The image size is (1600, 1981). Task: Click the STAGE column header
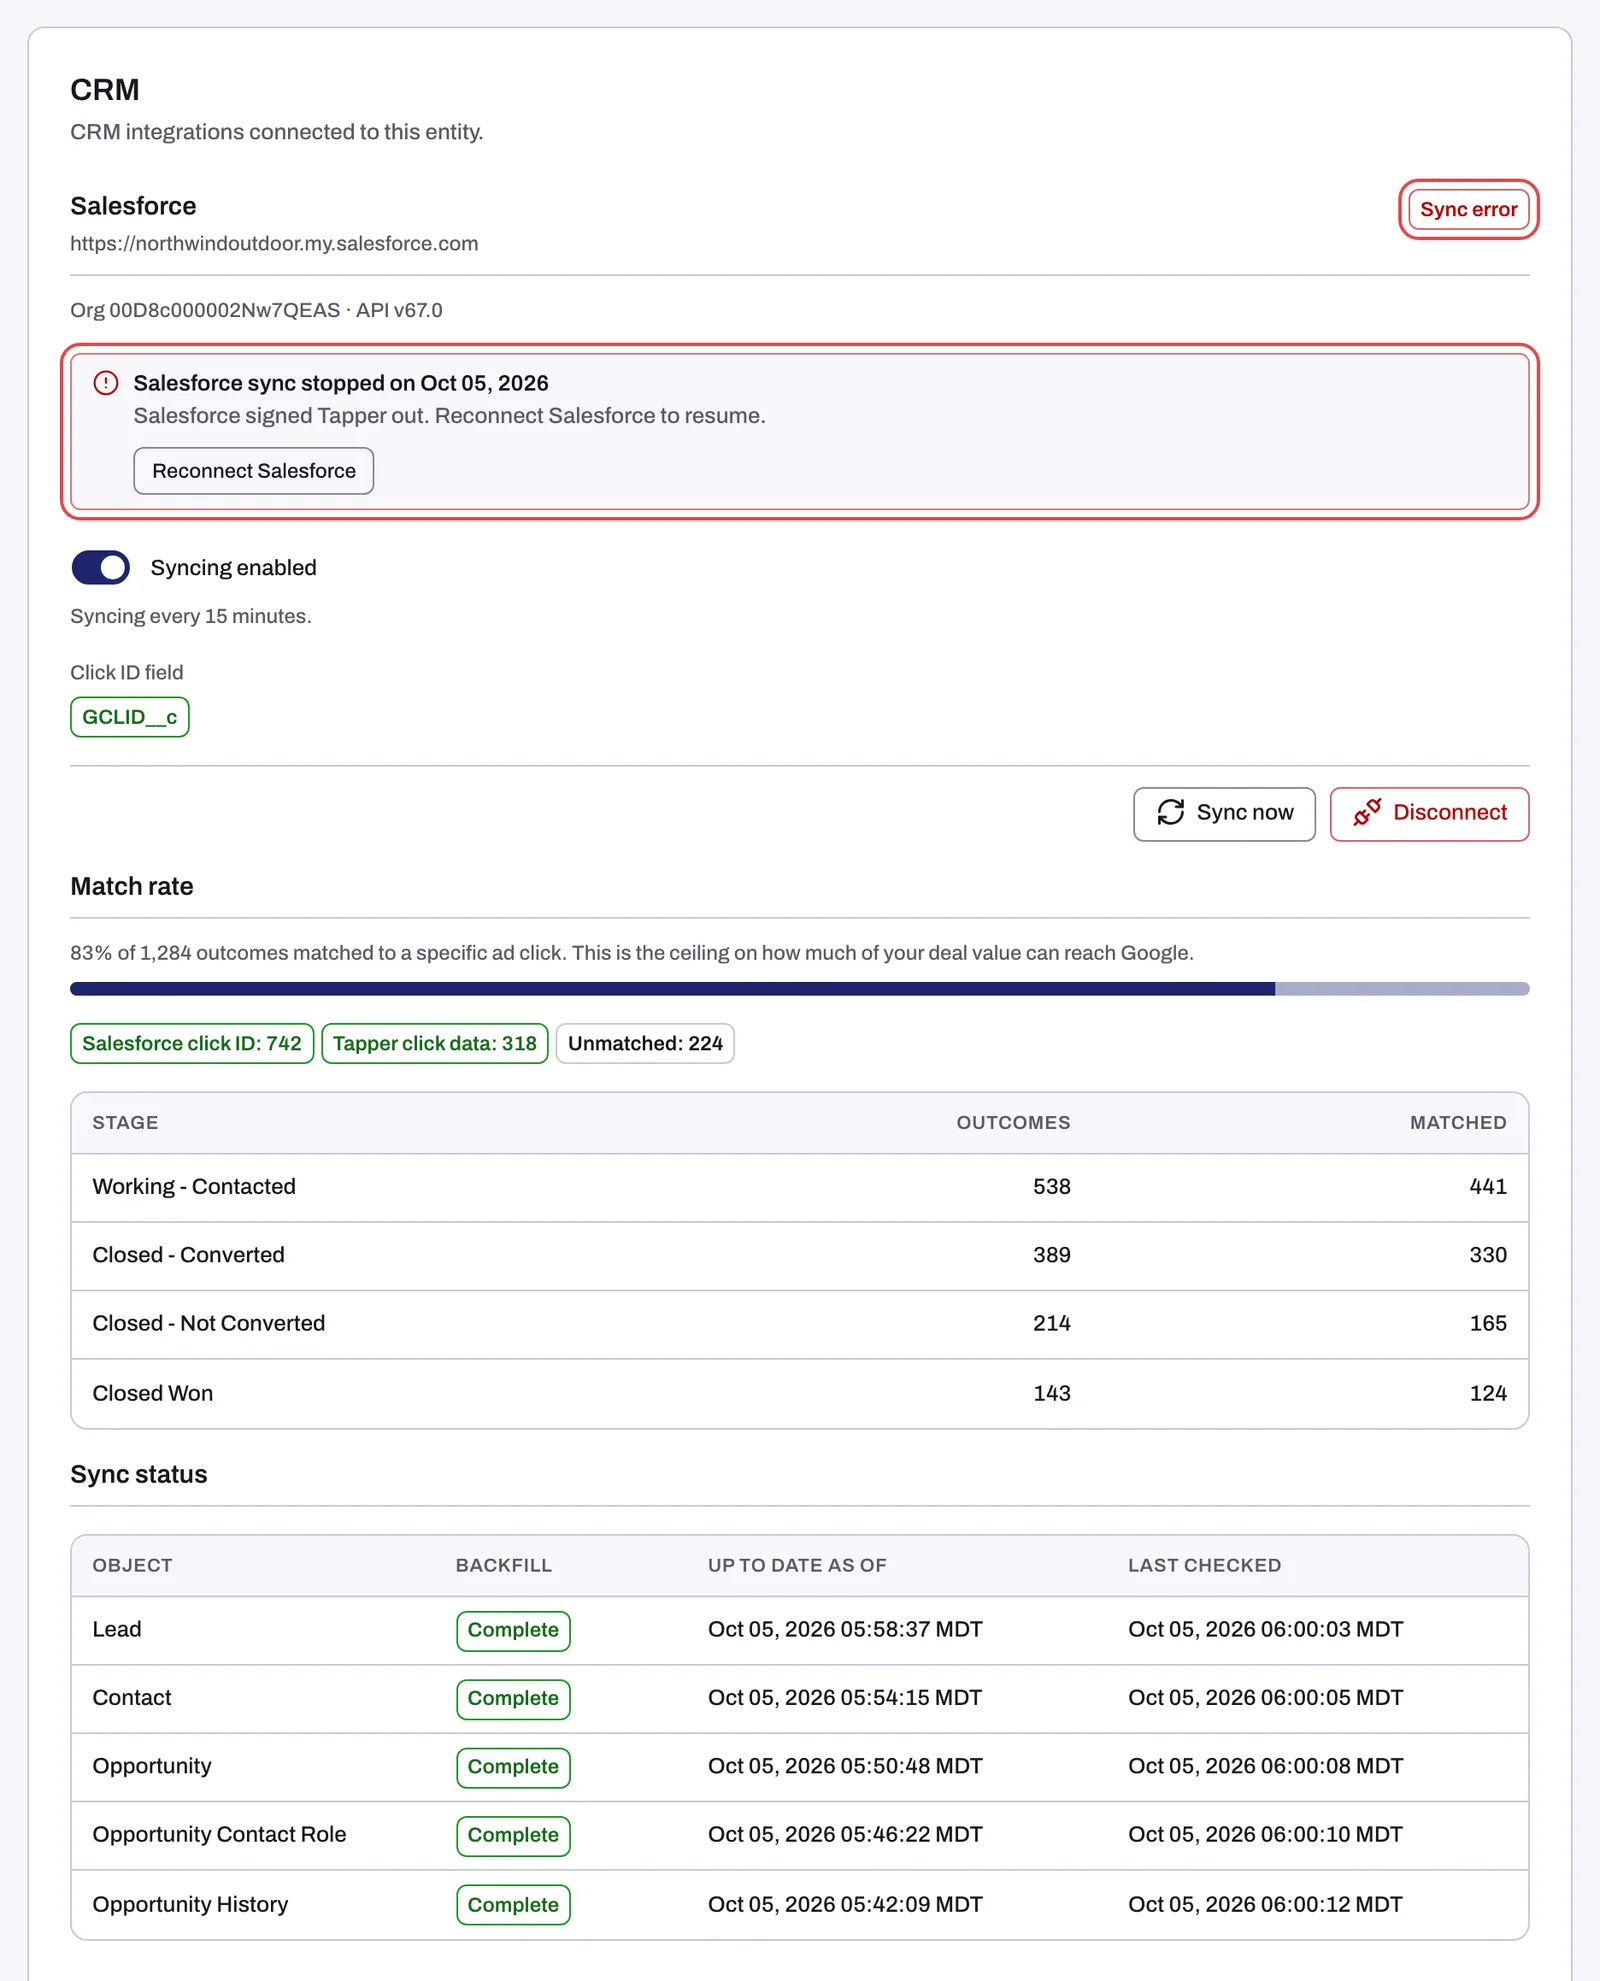pos(125,1123)
